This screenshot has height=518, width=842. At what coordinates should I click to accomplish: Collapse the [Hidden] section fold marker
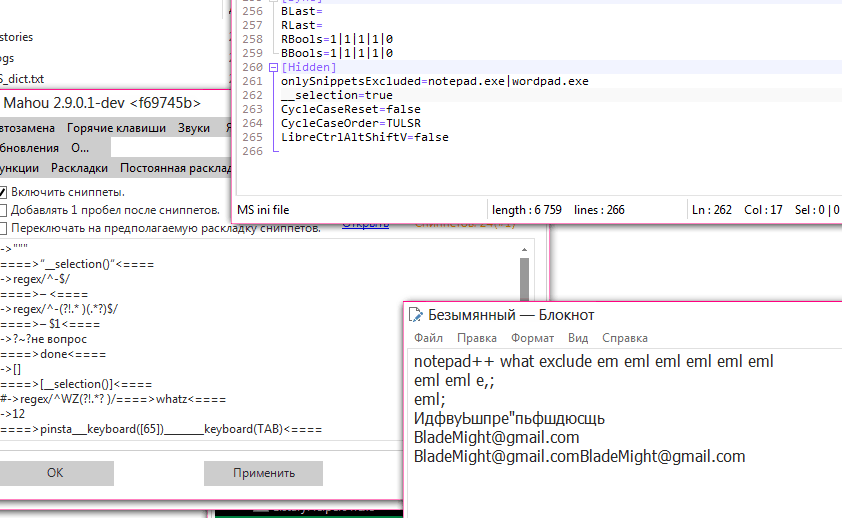click(273, 68)
